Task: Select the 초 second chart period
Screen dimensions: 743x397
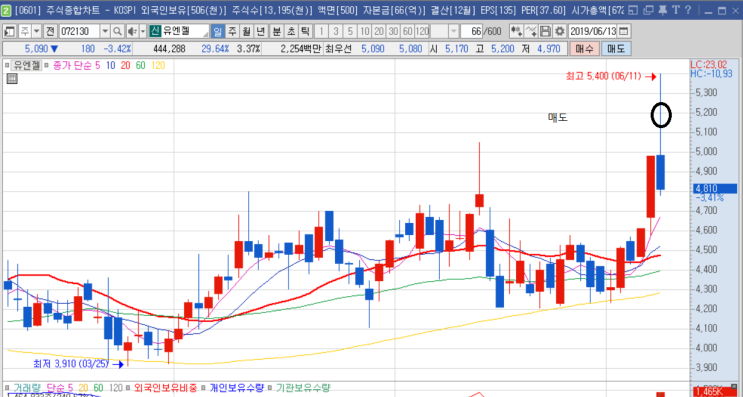Action: point(291,31)
